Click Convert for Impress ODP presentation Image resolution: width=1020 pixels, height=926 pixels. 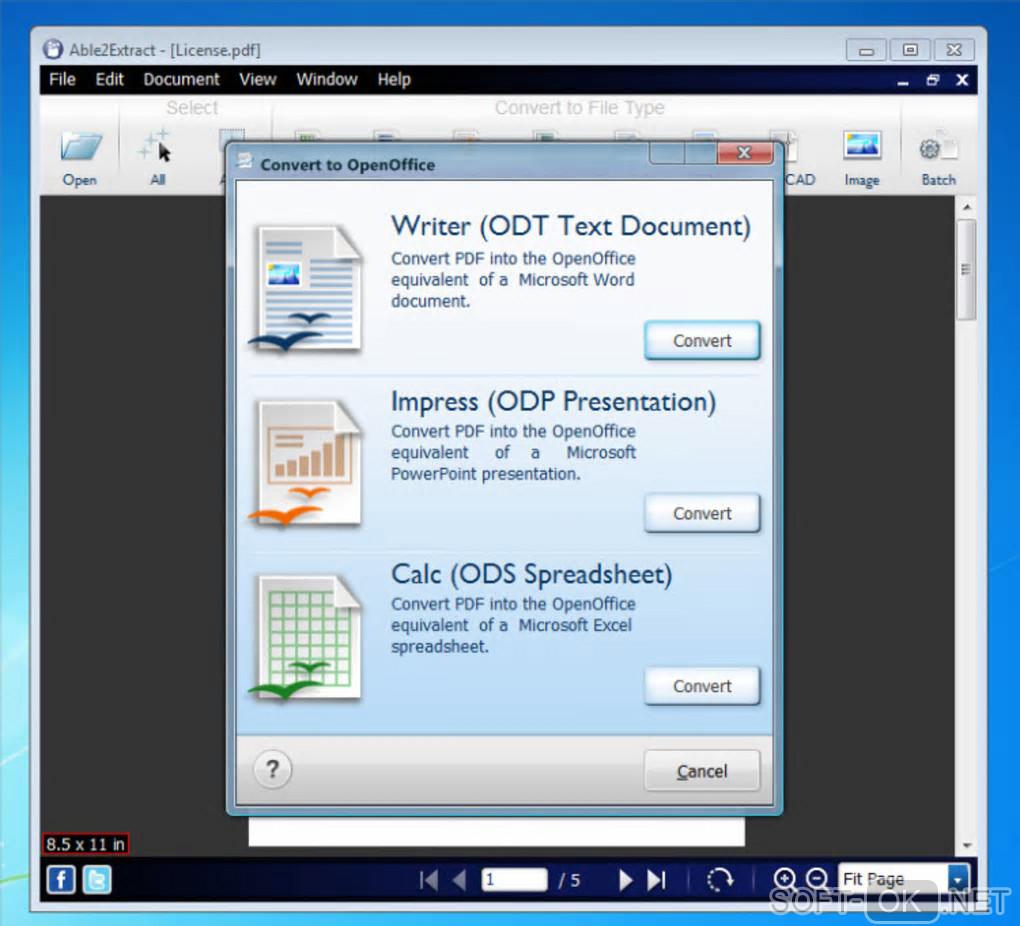click(x=702, y=513)
